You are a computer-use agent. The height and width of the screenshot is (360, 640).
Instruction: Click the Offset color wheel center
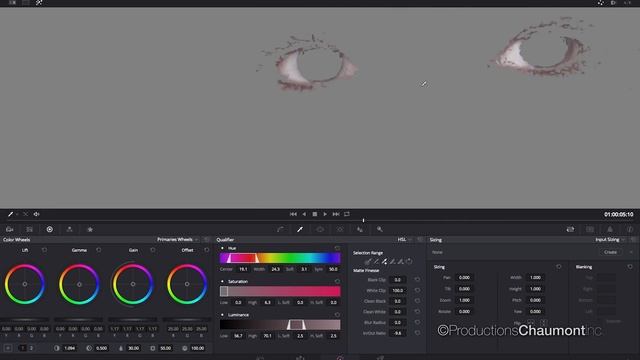point(187,284)
